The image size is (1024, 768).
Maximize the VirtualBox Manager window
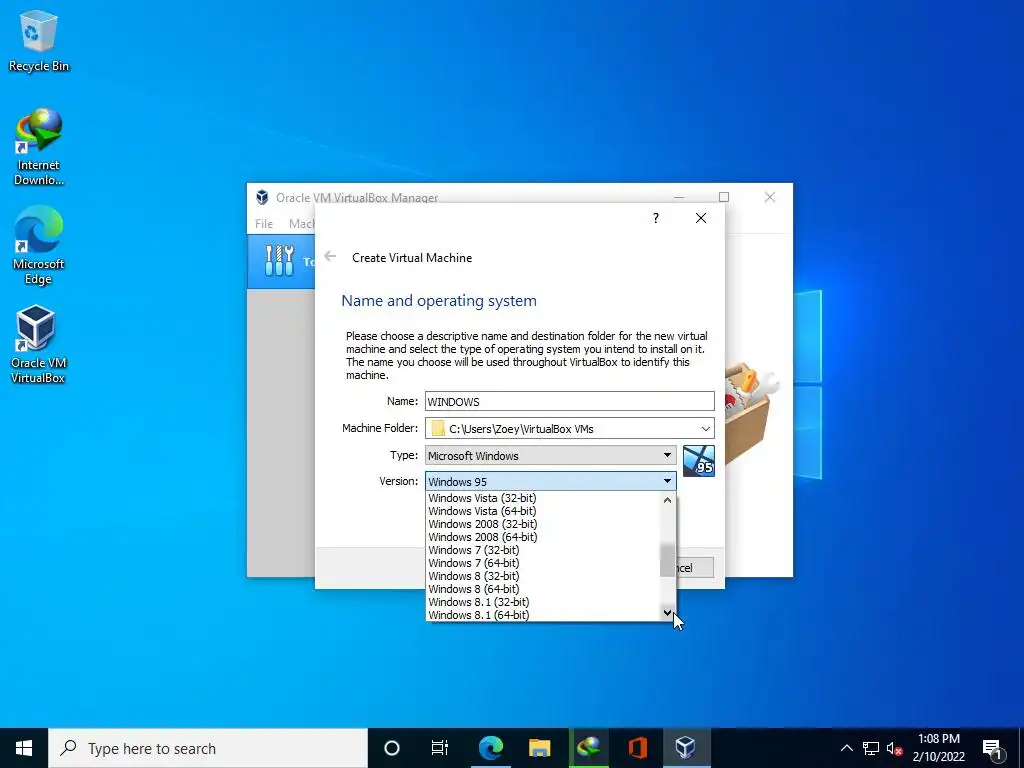tap(724, 197)
